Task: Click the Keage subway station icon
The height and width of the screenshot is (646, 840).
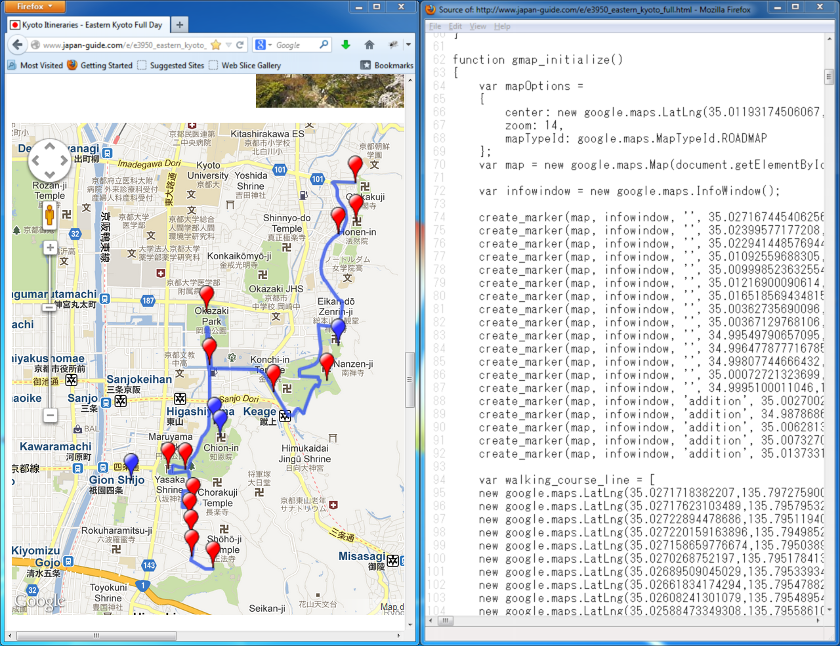Action: pos(284,415)
